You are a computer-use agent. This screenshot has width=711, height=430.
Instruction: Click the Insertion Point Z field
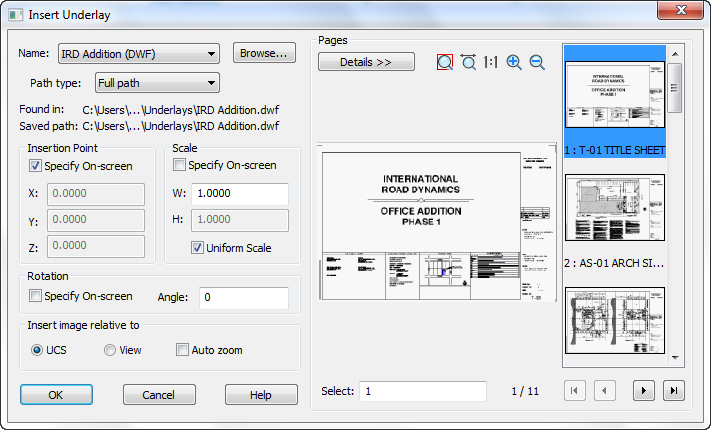coord(96,246)
